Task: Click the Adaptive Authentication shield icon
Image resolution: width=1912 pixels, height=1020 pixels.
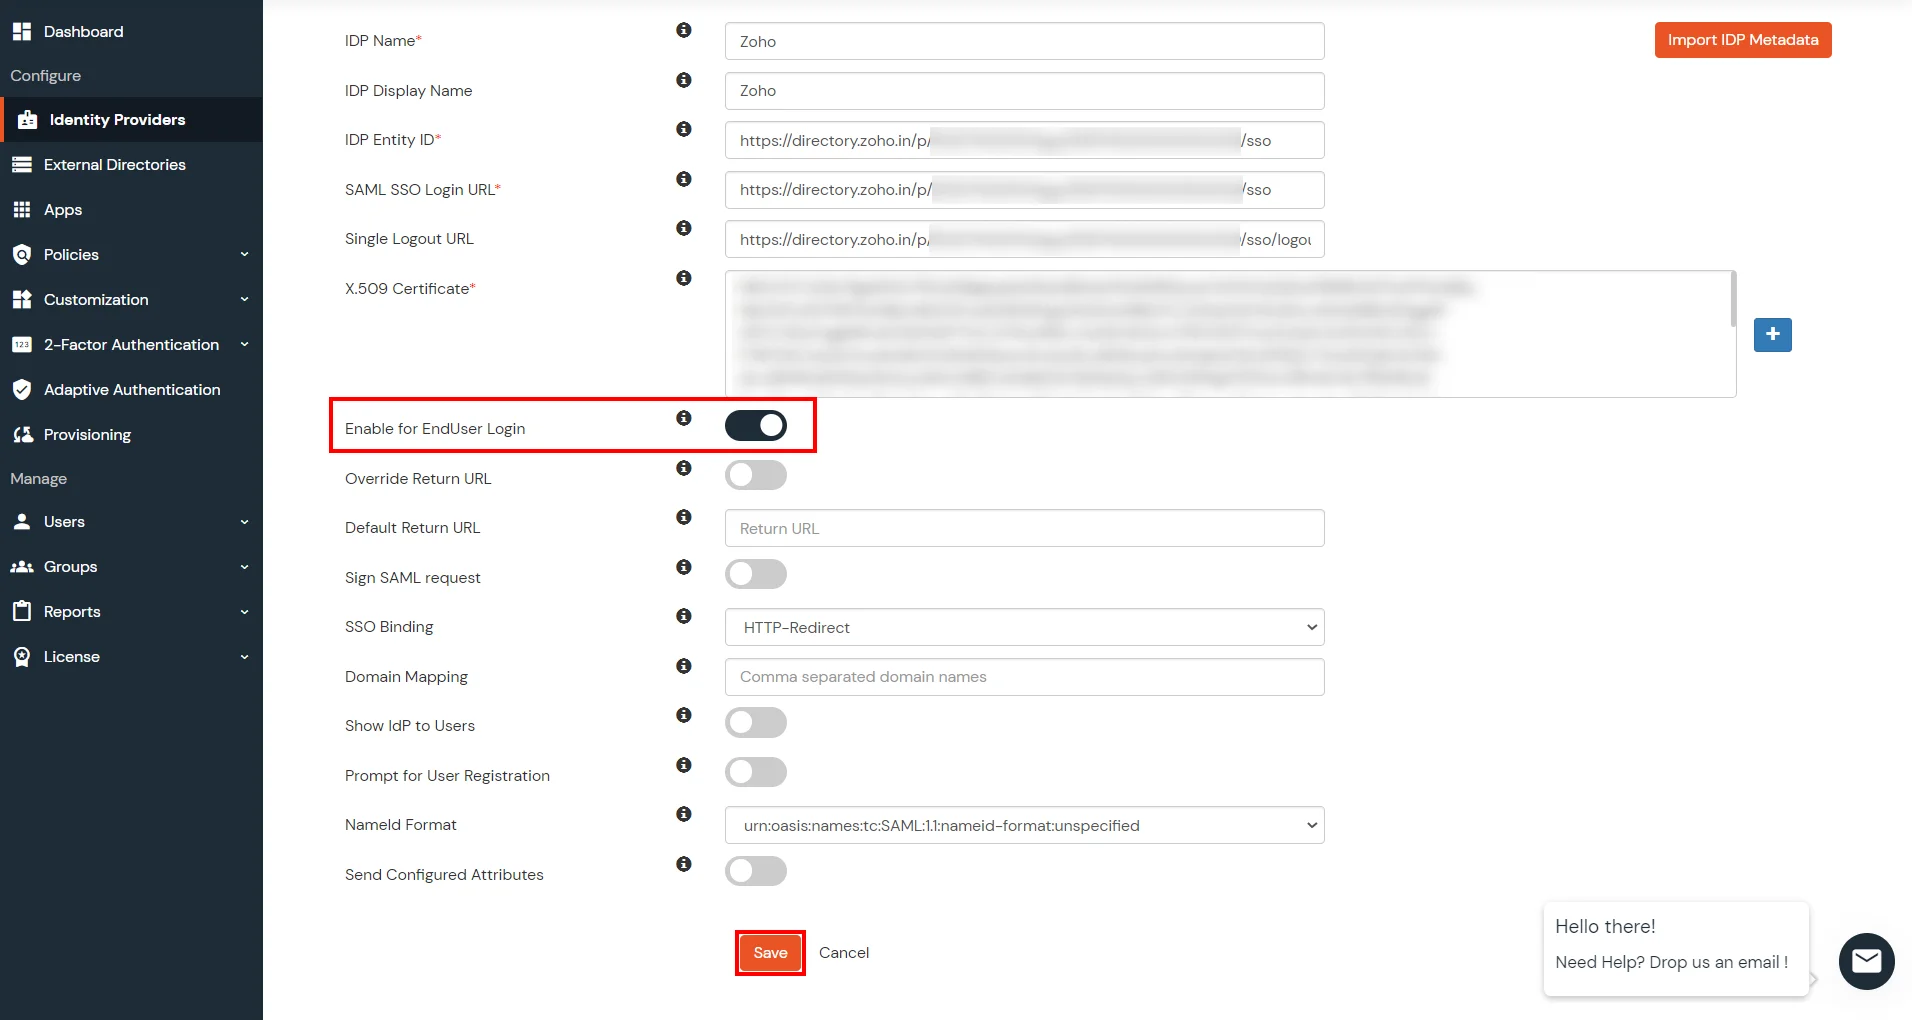Action: click(x=22, y=390)
